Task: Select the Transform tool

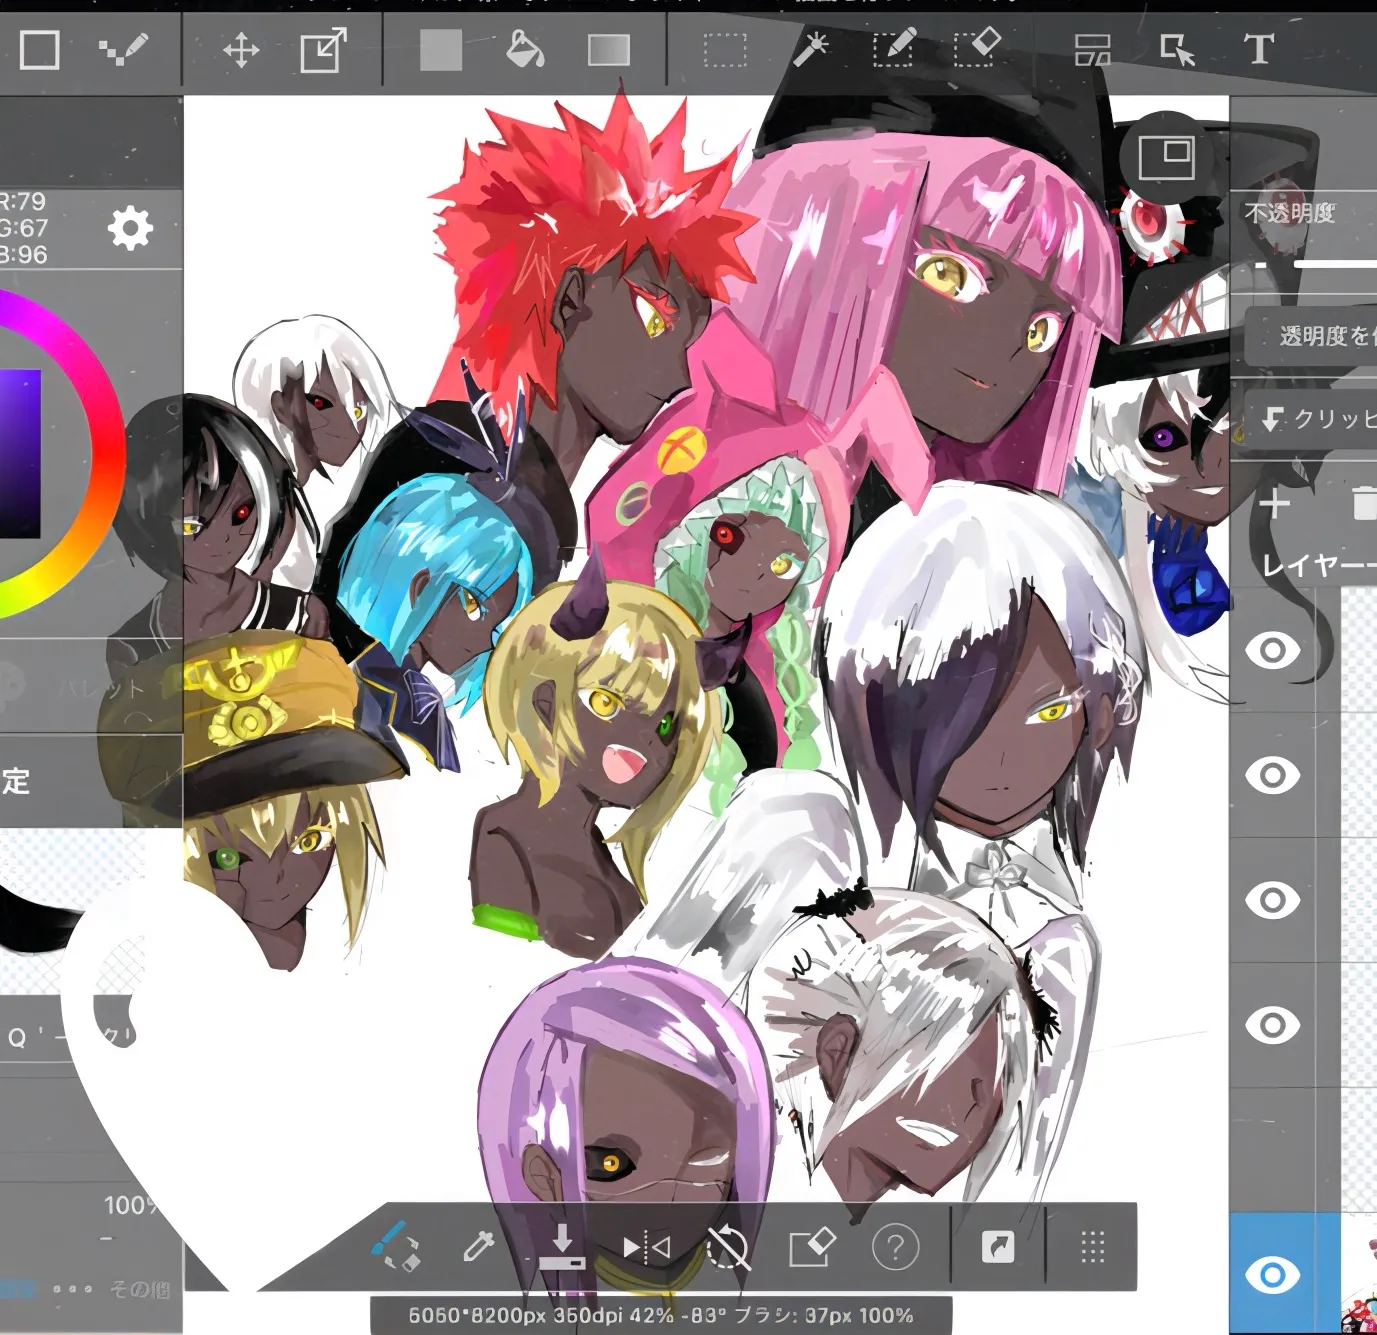Action: (323, 50)
